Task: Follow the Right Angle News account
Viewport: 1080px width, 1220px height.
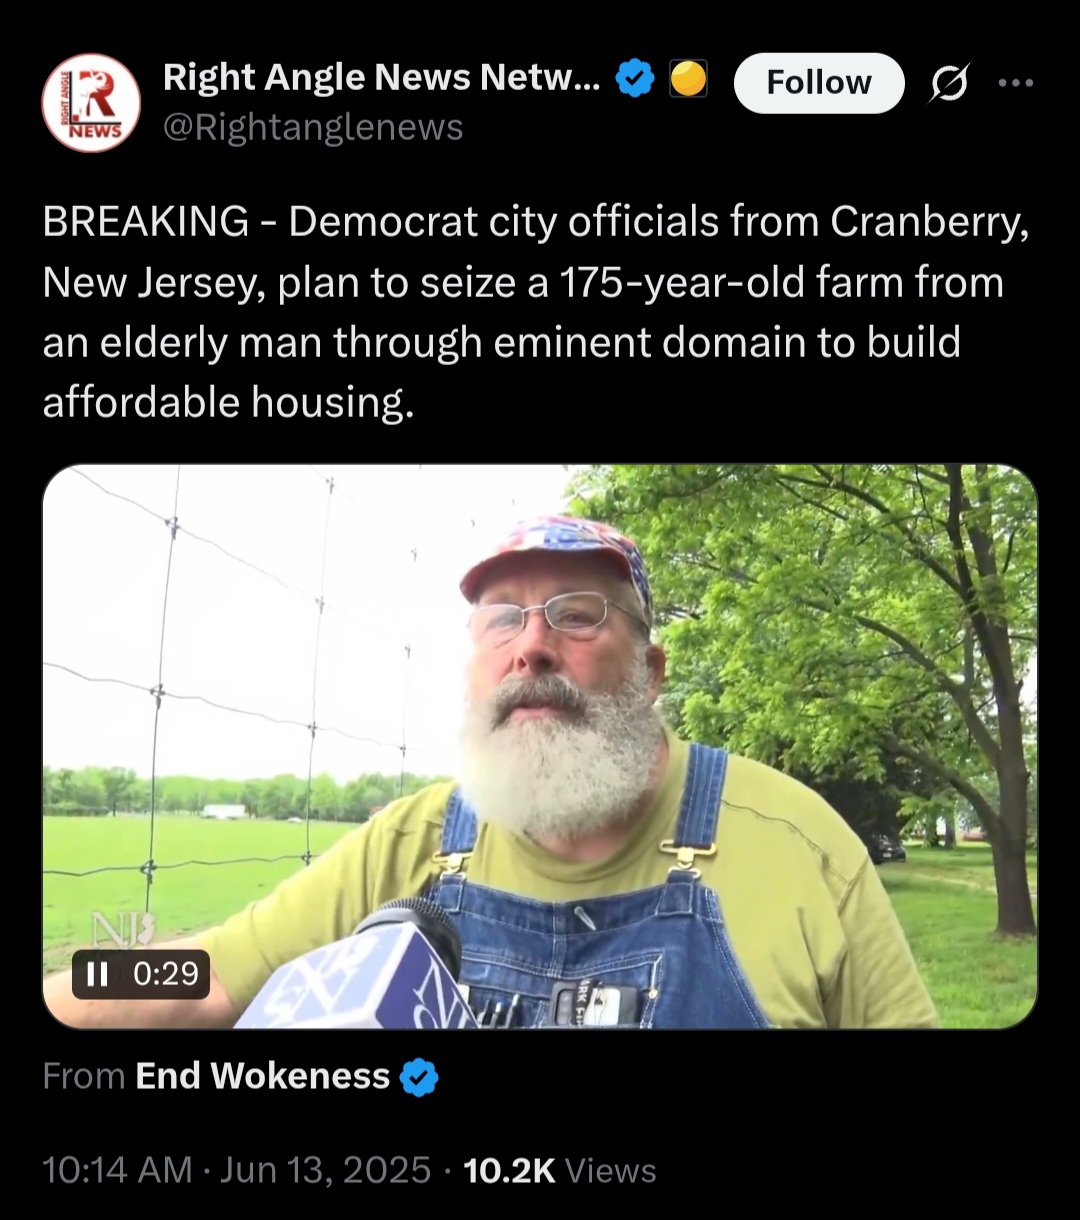Action: click(x=819, y=83)
